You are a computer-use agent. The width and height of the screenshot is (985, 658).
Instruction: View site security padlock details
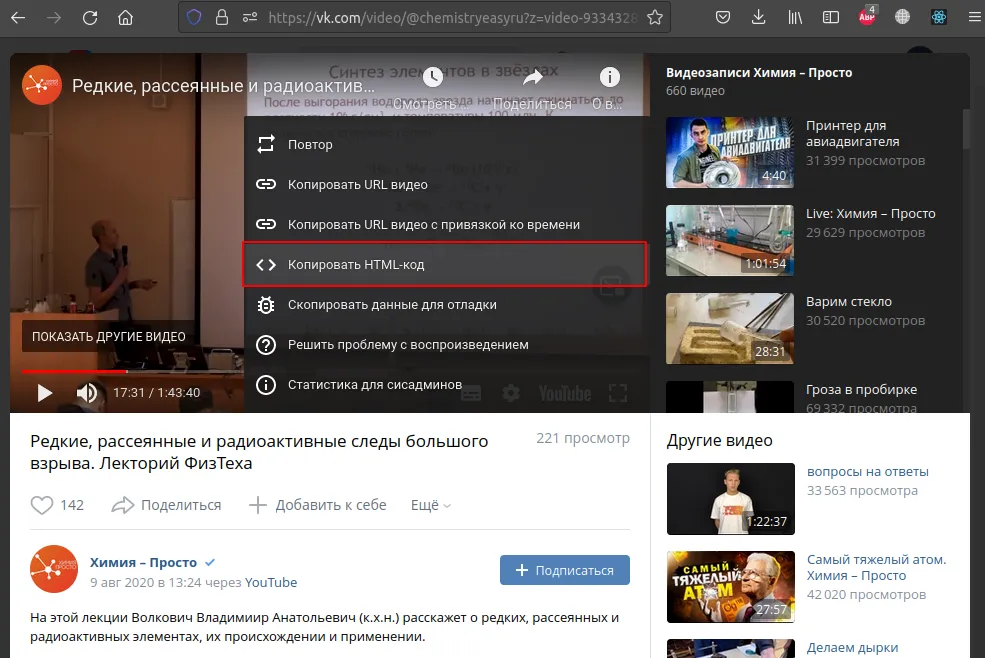tap(222, 18)
